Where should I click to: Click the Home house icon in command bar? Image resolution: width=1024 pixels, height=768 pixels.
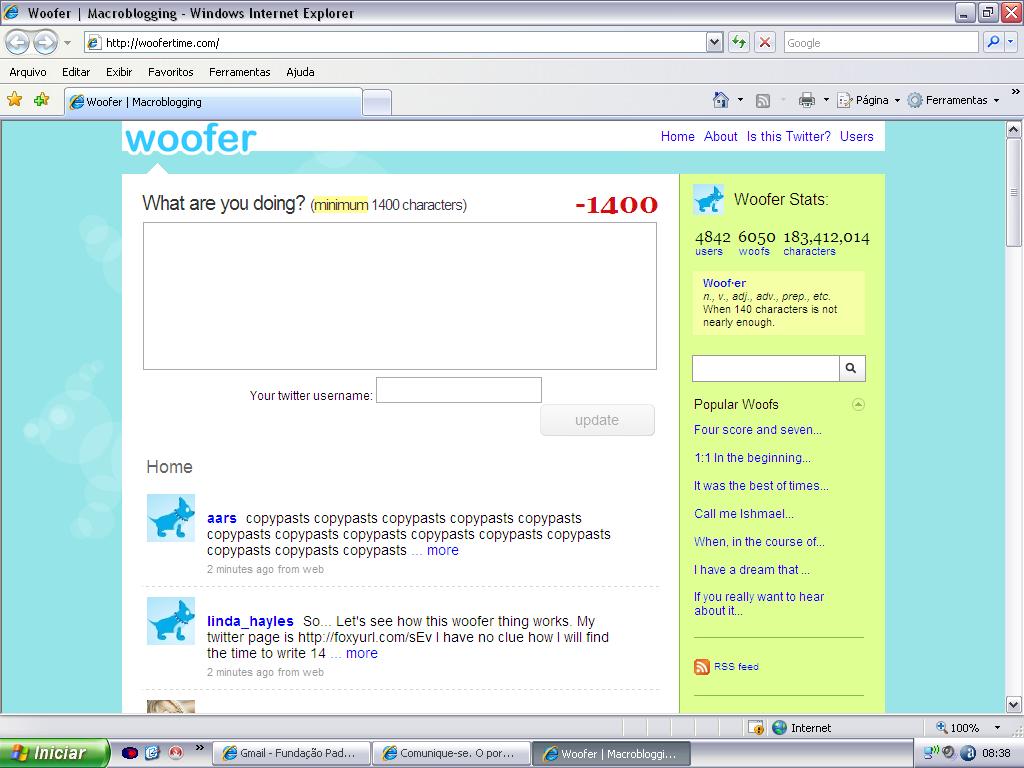[x=720, y=100]
